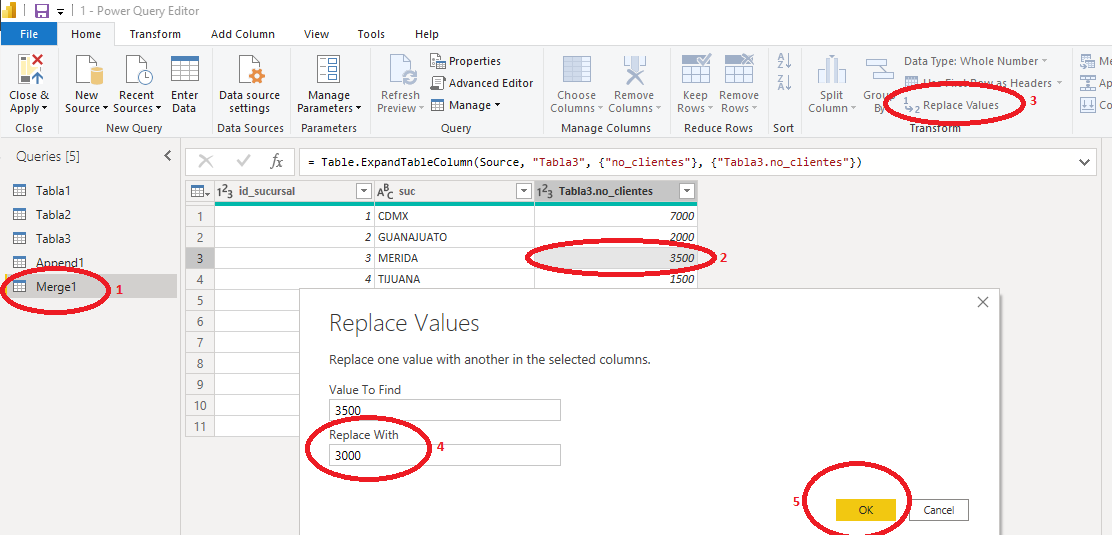Switch to the Transform tab
This screenshot has width=1112, height=535.
tap(155, 34)
